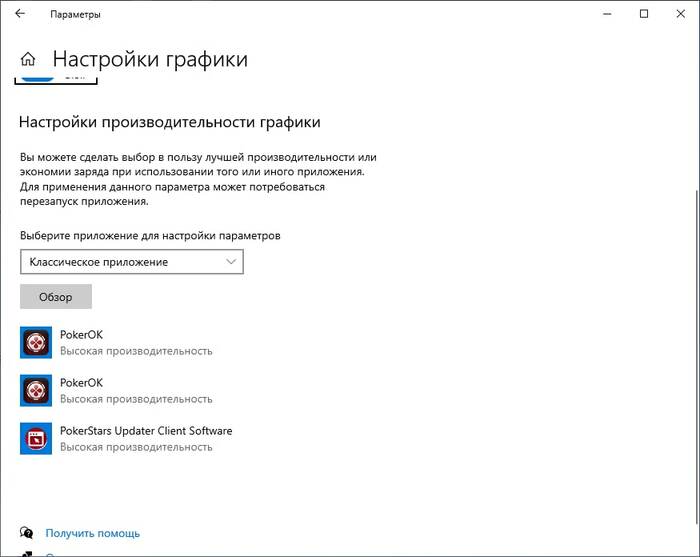Click the vertical scrollbar on the right

[697, 357]
